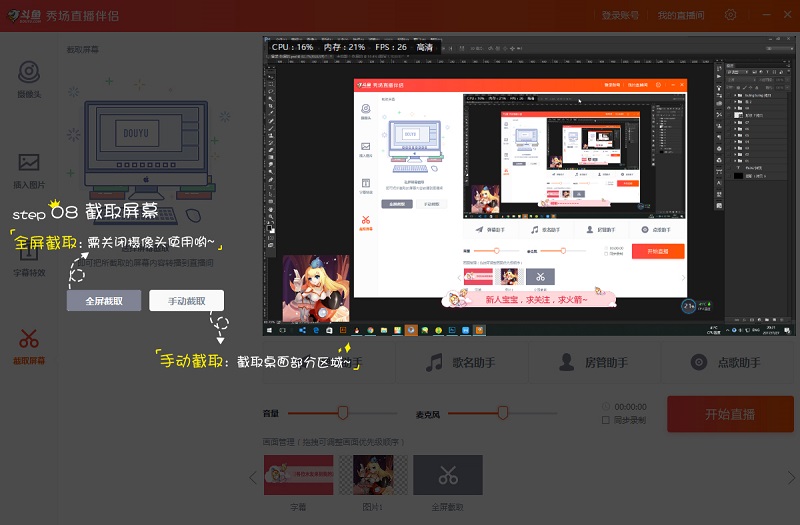
Task: Open 字幕特效 subtitle effects in sidebar
Action: pos(29,260)
